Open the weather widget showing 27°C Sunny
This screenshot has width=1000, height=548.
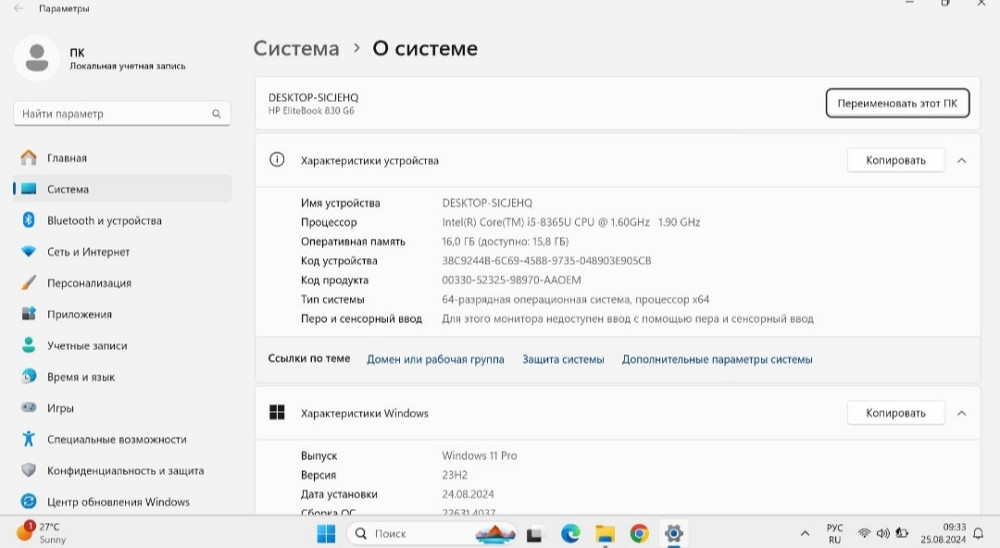click(x=41, y=533)
